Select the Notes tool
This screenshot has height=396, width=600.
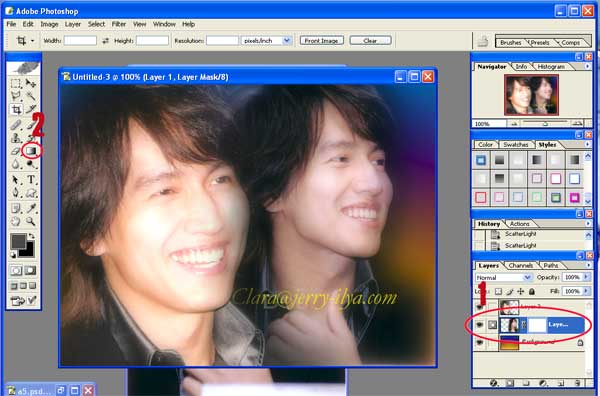[16, 208]
